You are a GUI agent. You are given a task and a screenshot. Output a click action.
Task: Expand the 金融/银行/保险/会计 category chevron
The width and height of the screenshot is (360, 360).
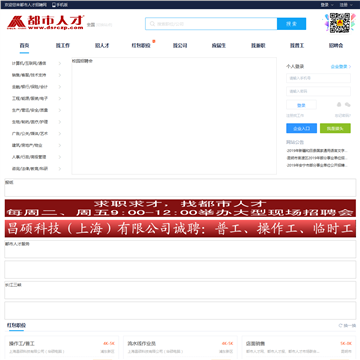click(x=60, y=87)
